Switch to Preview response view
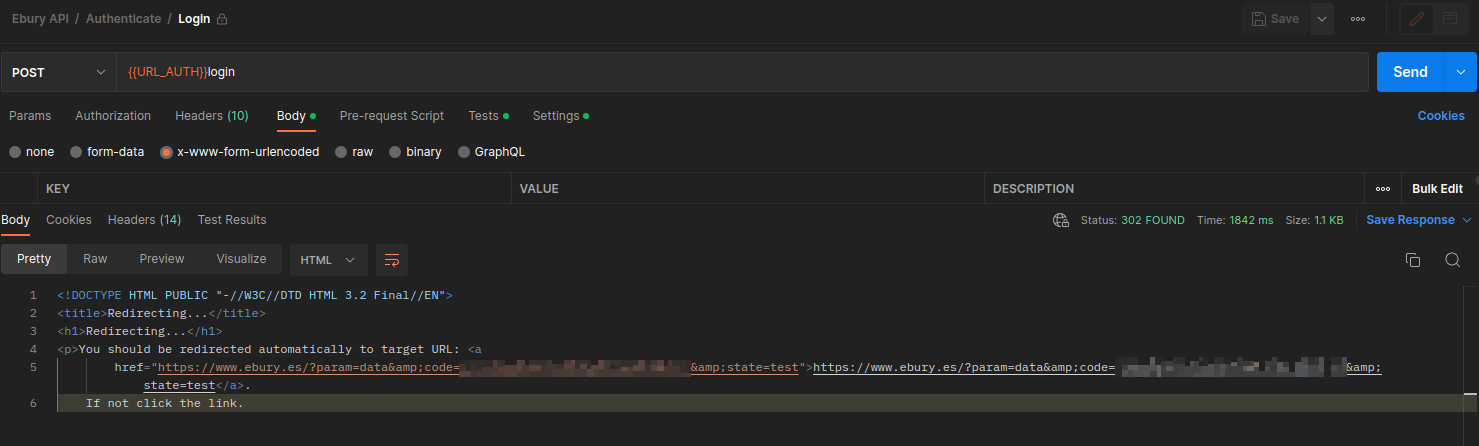Screen dimensions: 1479x446 point(162,259)
